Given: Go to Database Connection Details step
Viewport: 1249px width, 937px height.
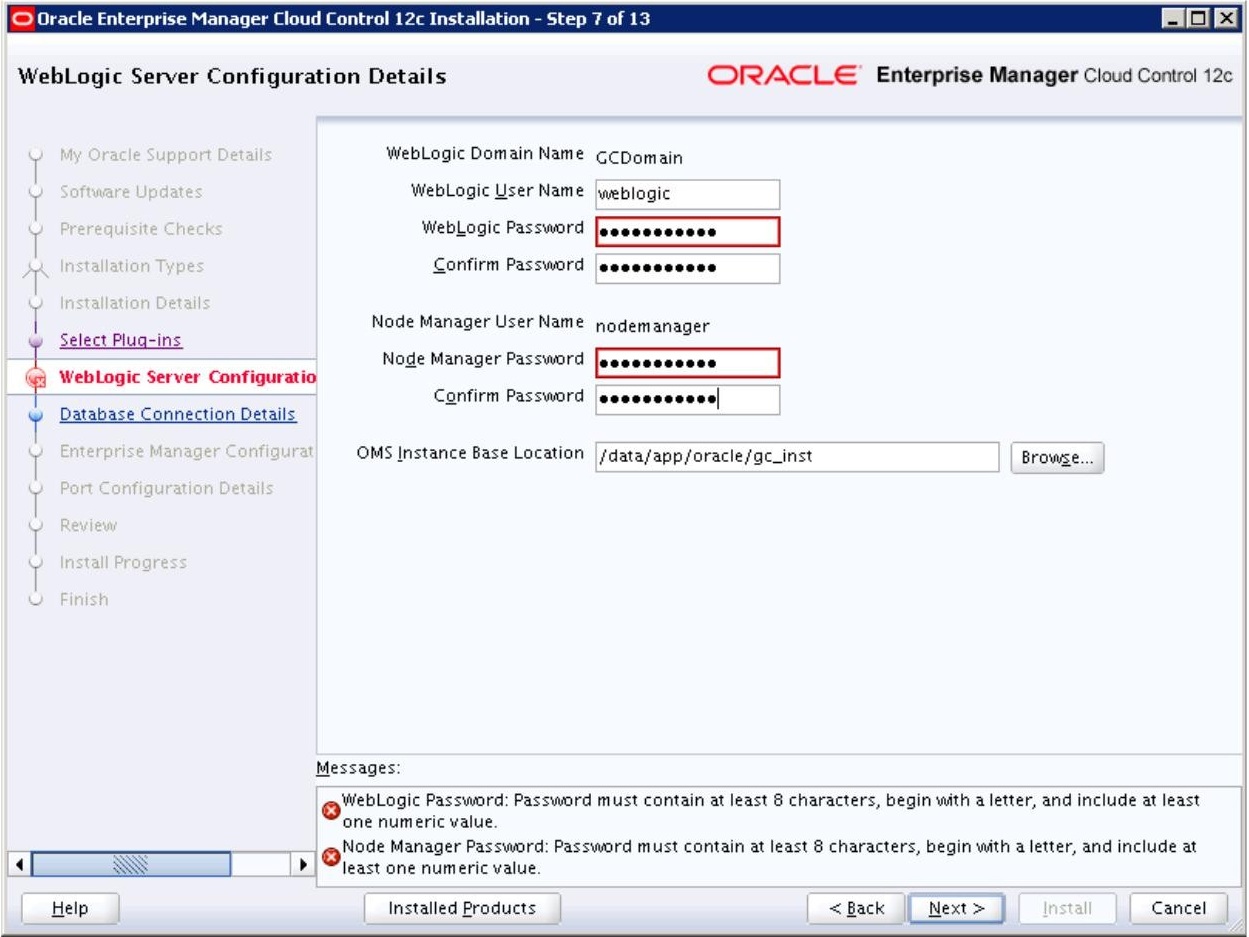Looking at the screenshot, I should coord(178,414).
